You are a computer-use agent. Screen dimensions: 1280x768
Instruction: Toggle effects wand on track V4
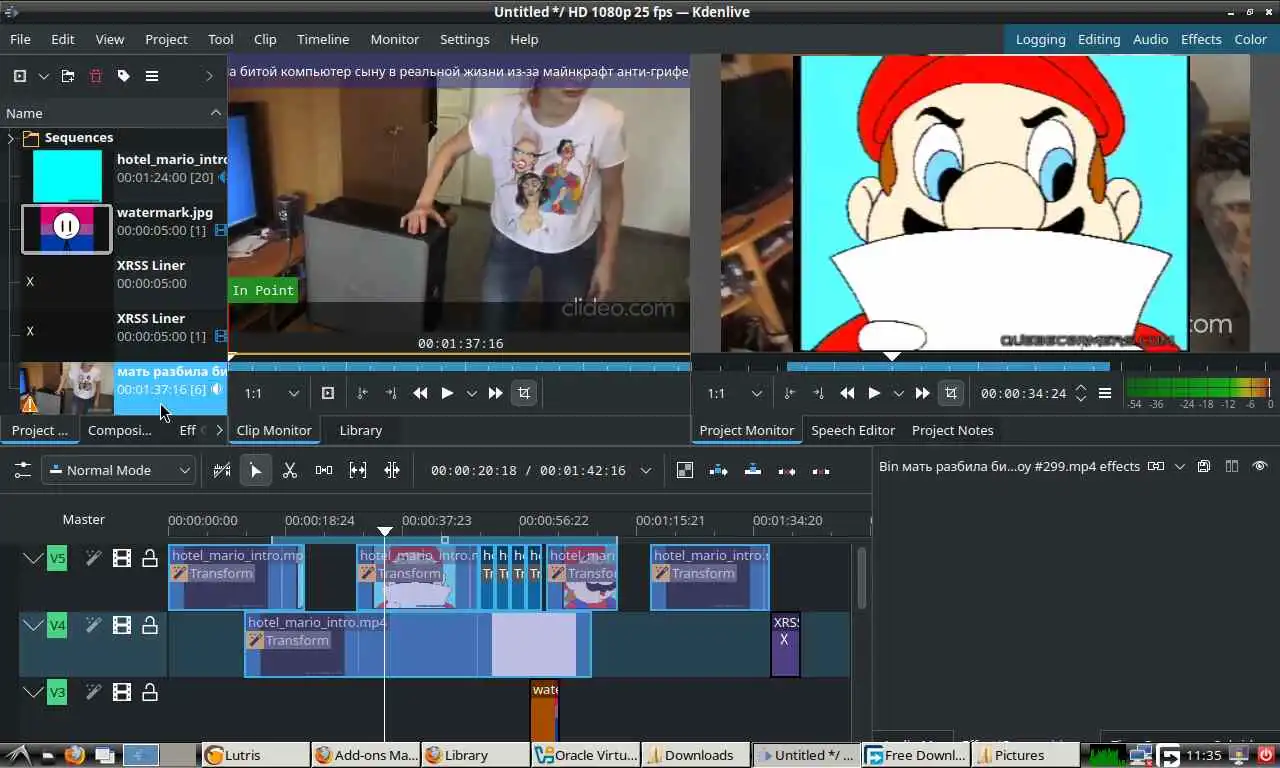tap(93, 625)
